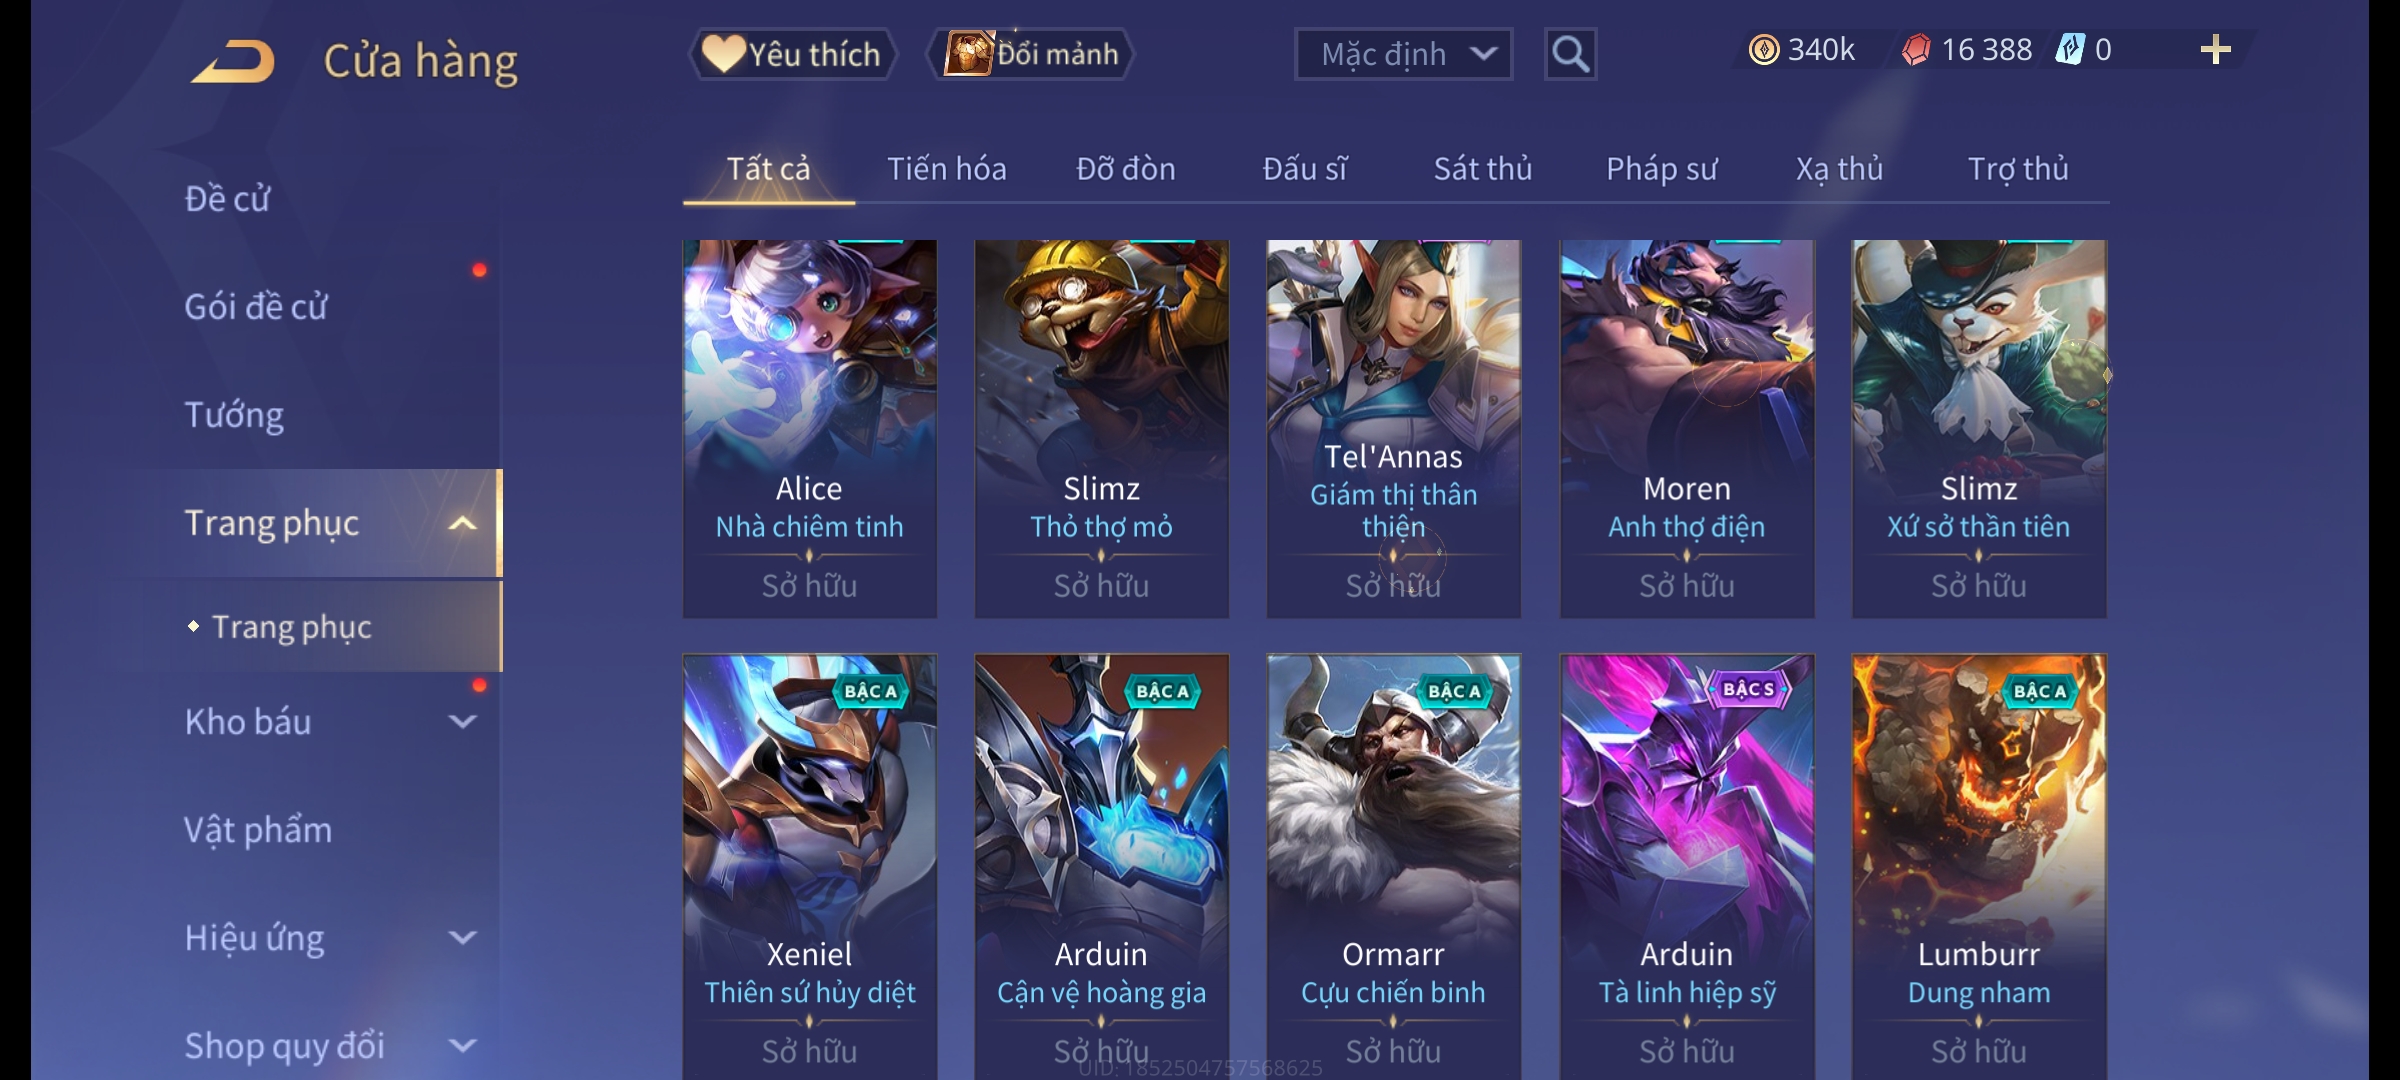
Task: Open Yêu thích favorites heart button
Action: click(x=792, y=54)
